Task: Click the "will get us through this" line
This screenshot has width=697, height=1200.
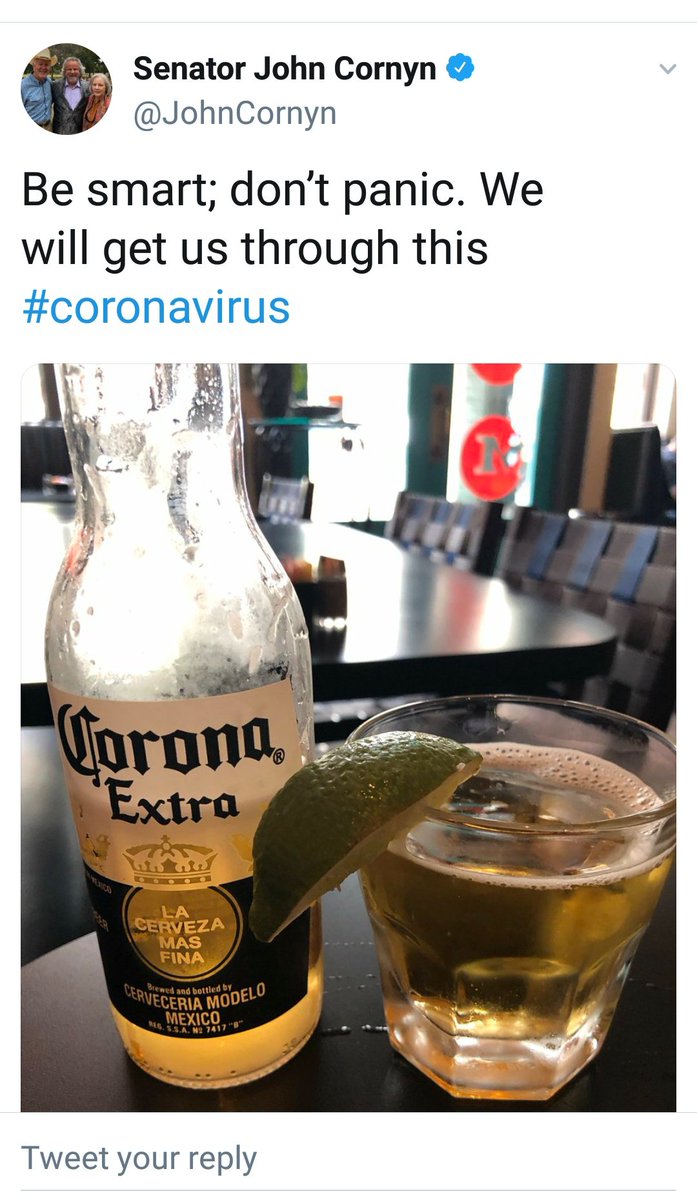Action: point(255,248)
